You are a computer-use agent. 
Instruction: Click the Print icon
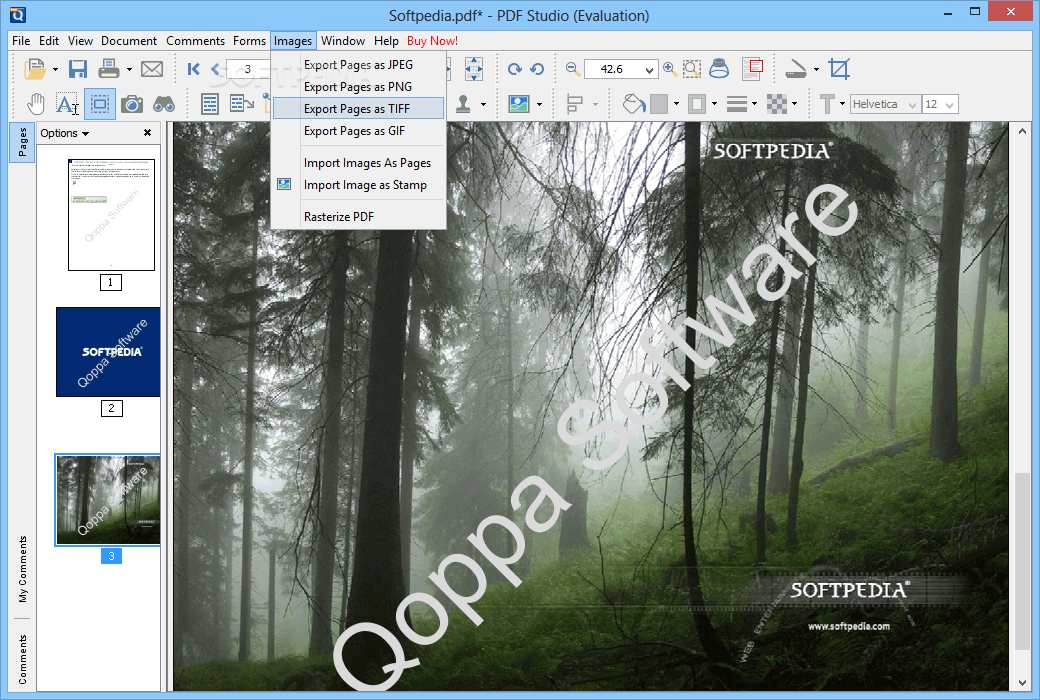click(x=109, y=69)
